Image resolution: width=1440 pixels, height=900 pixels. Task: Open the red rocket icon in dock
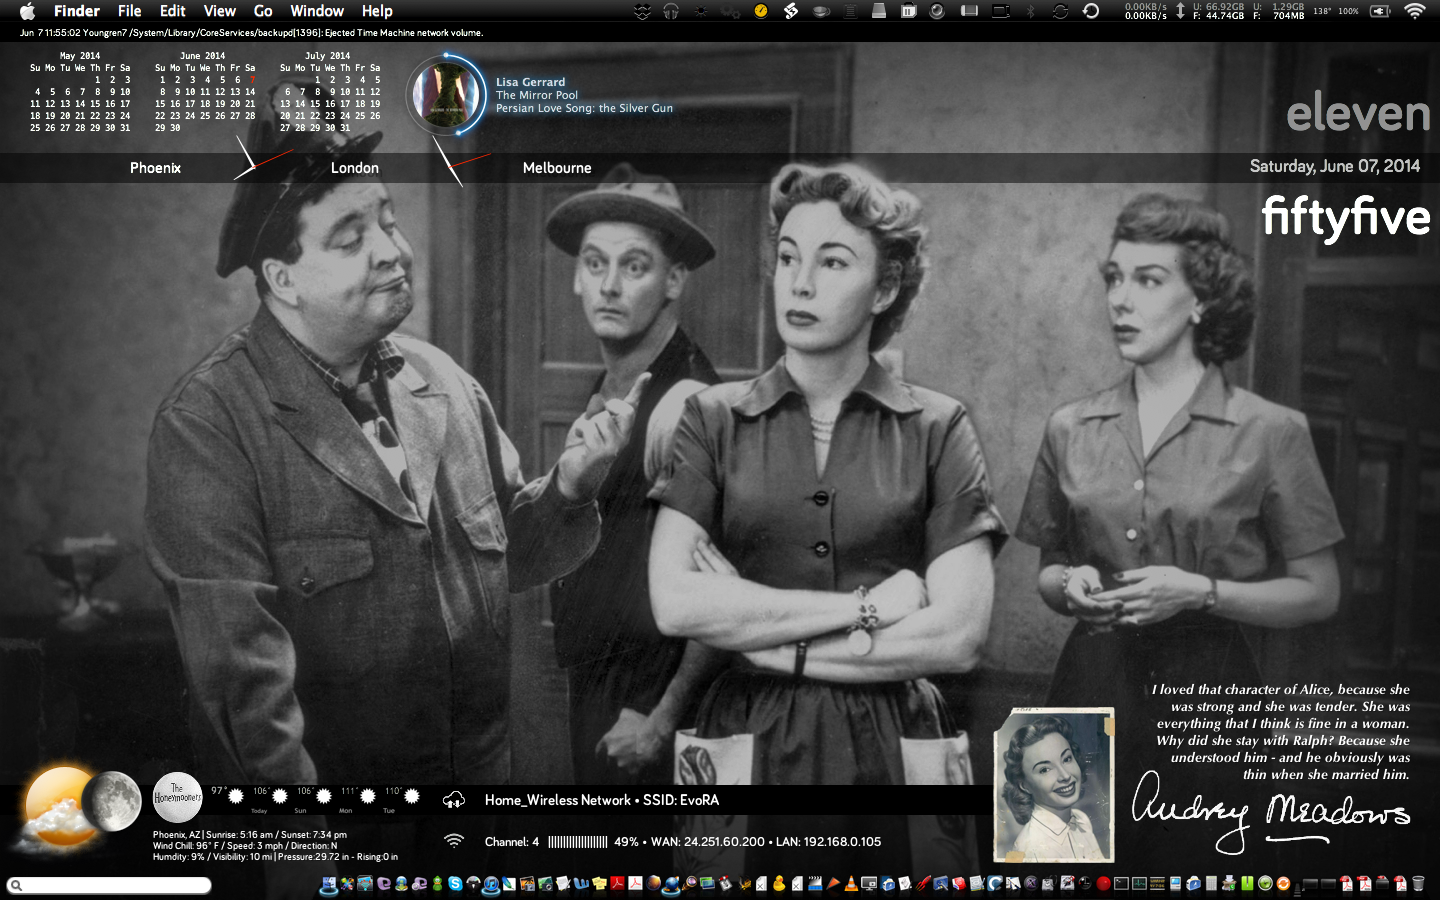click(923, 884)
